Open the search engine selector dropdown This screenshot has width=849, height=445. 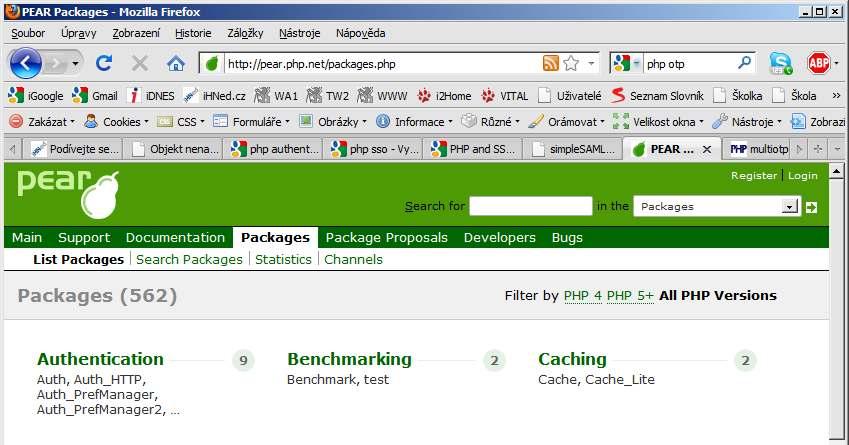[x=626, y=63]
